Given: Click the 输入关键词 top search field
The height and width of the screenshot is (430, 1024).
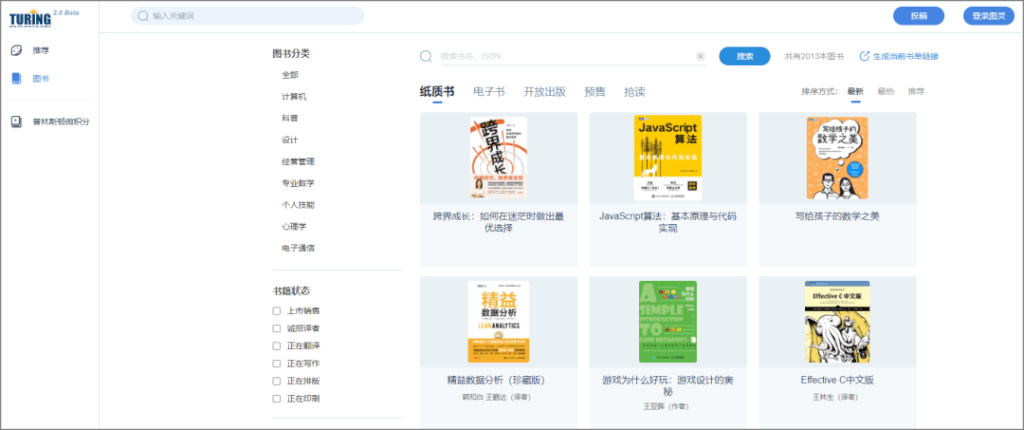Looking at the screenshot, I should click(248, 16).
